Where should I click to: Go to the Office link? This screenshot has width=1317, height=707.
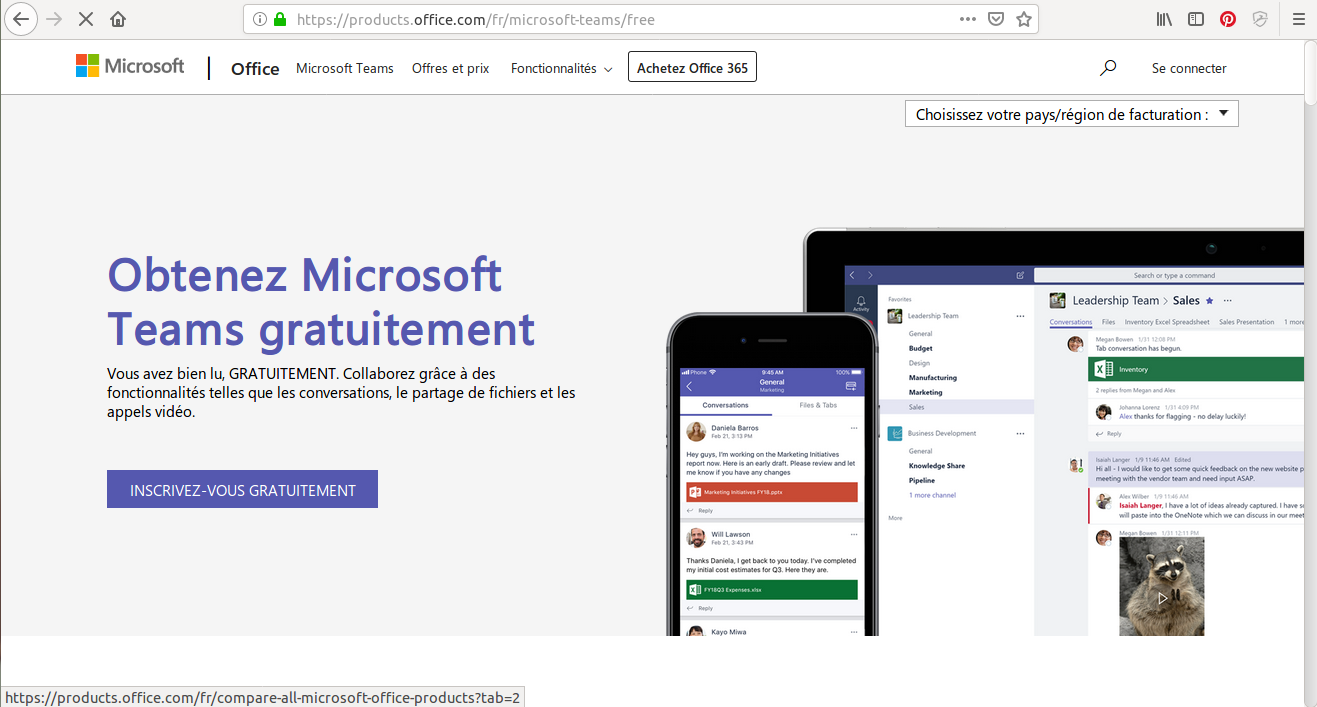coord(255,68)
